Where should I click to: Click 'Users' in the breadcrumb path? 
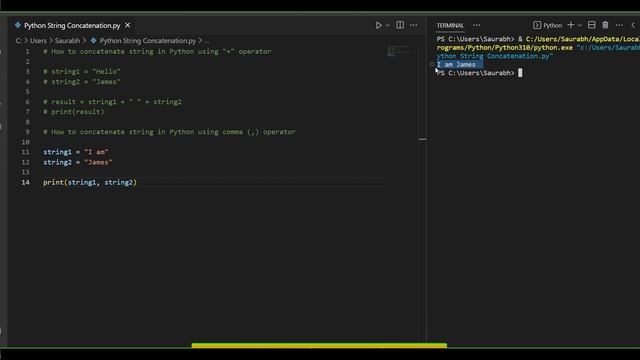click(x=38, y=40)
